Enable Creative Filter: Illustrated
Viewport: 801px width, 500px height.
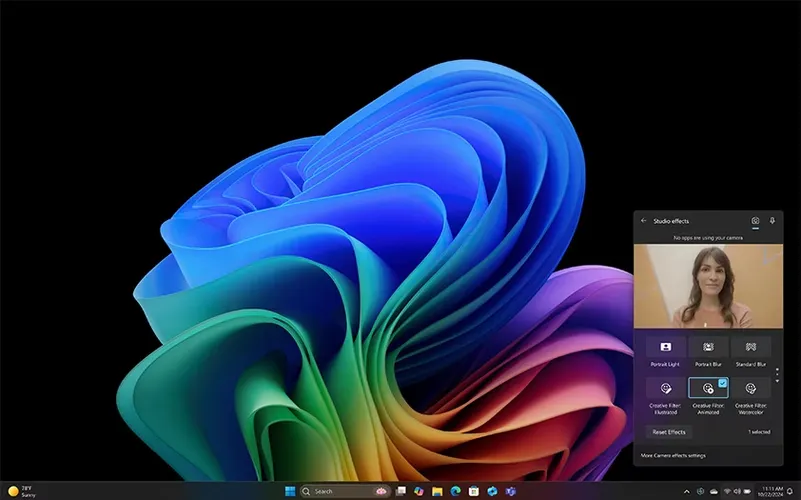(665, 388)
